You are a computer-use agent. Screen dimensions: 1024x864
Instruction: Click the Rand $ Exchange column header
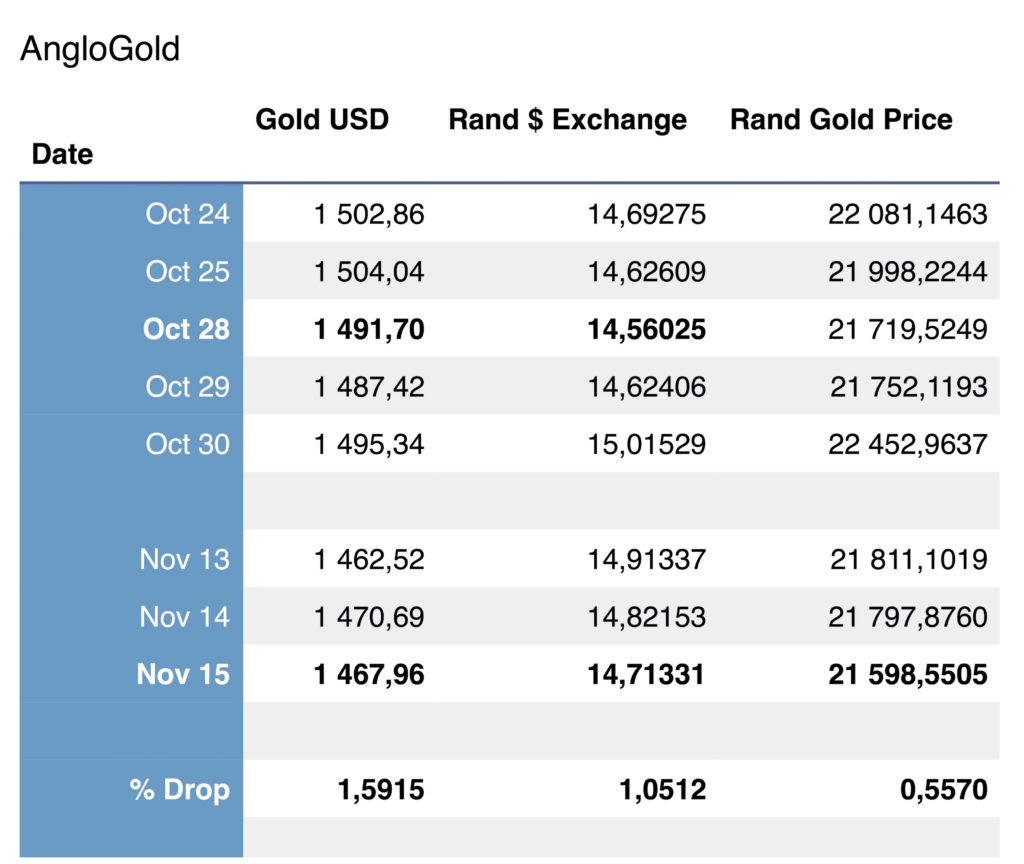pos(568,120)
